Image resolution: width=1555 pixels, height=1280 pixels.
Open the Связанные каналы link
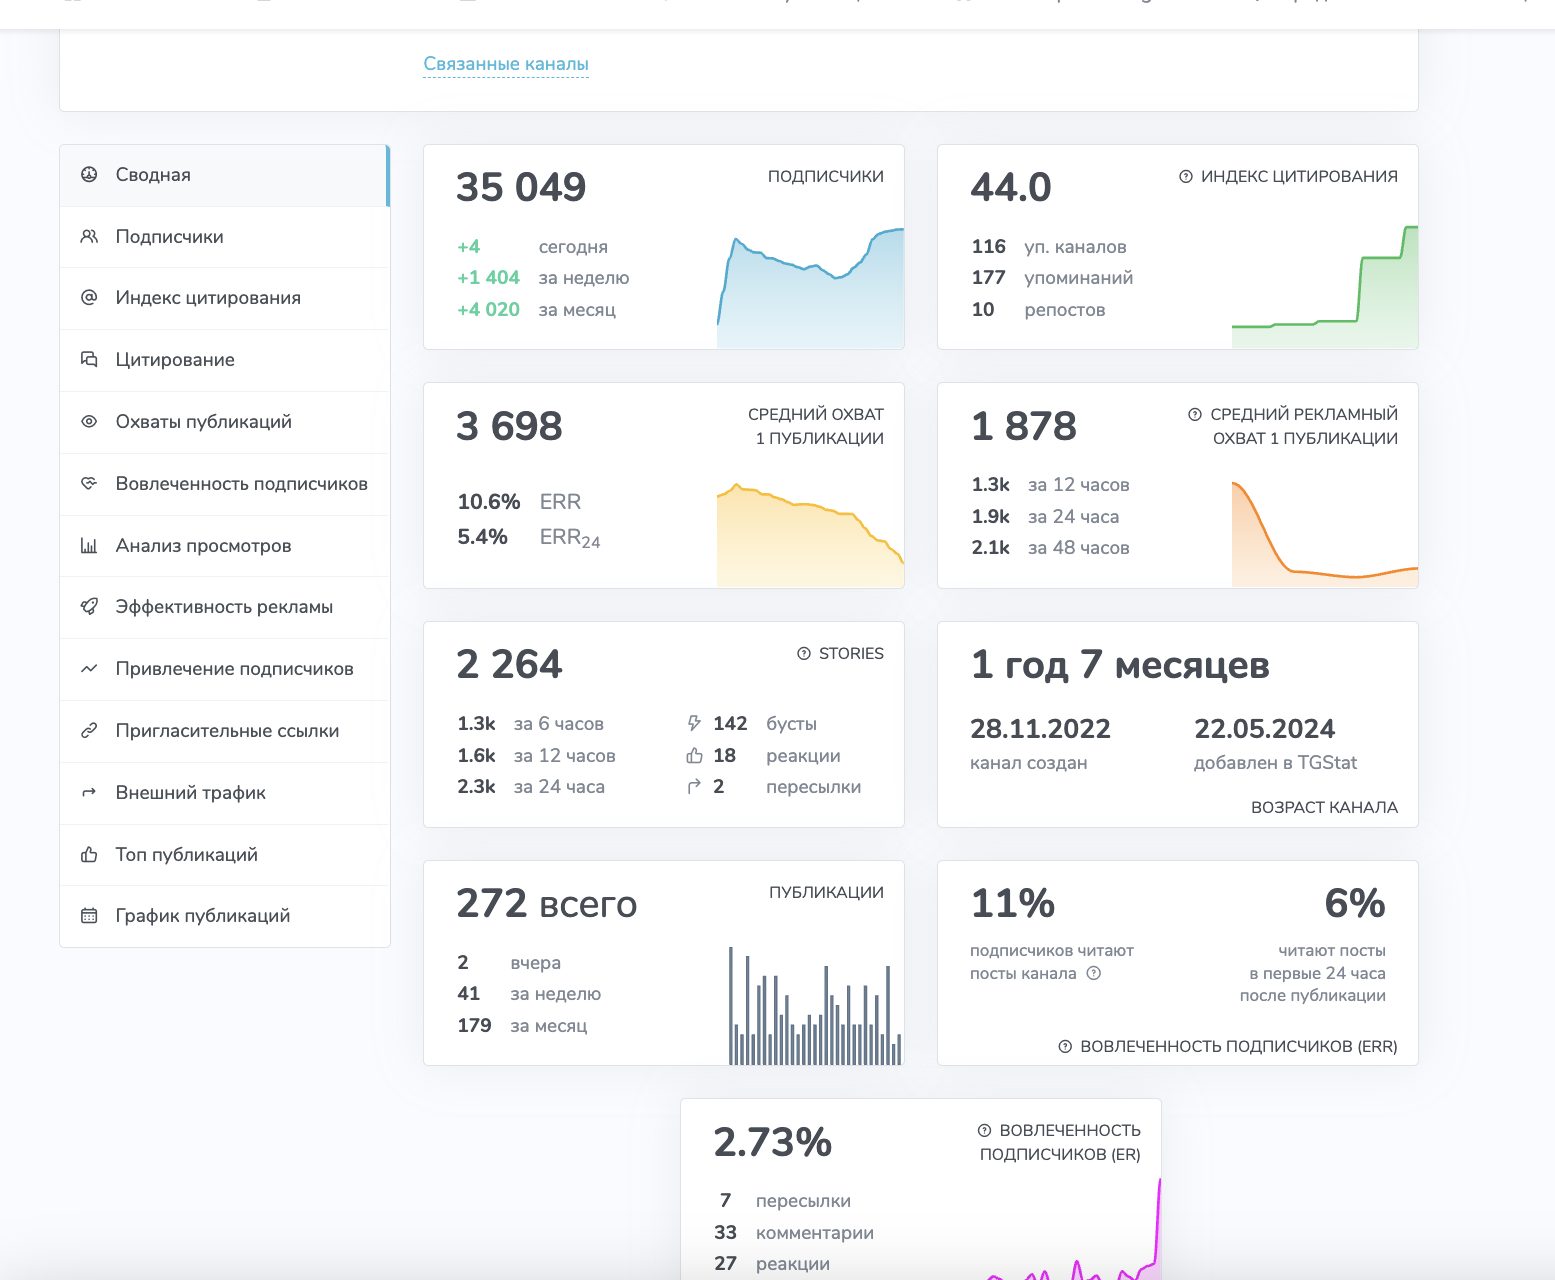[x=506, y=64]
